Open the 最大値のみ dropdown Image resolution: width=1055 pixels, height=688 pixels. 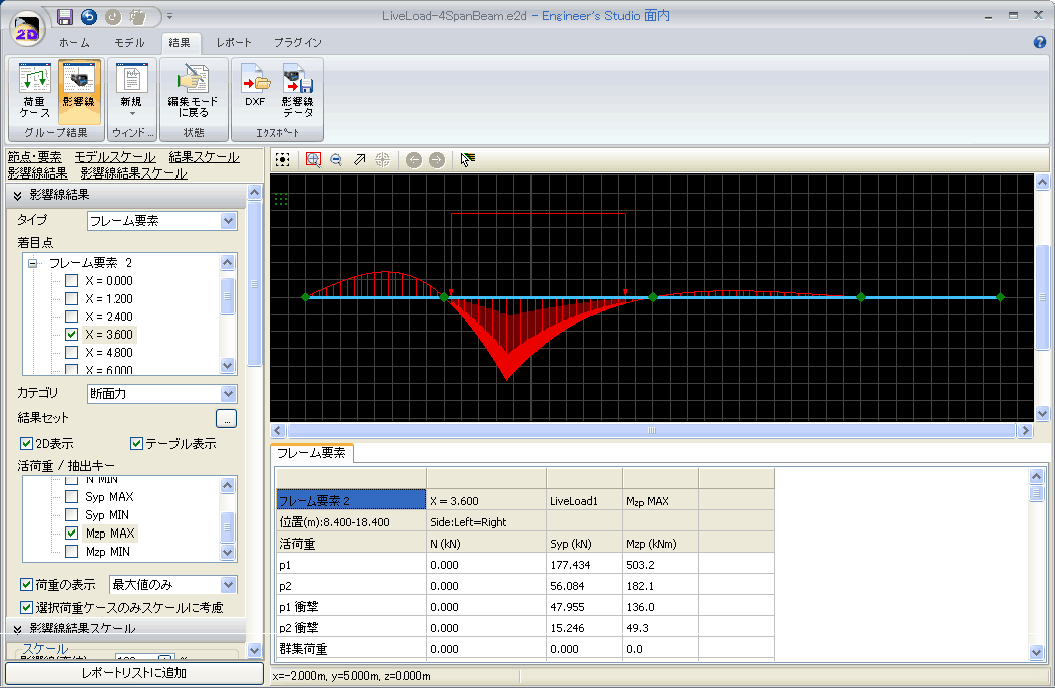pos(173,584)
